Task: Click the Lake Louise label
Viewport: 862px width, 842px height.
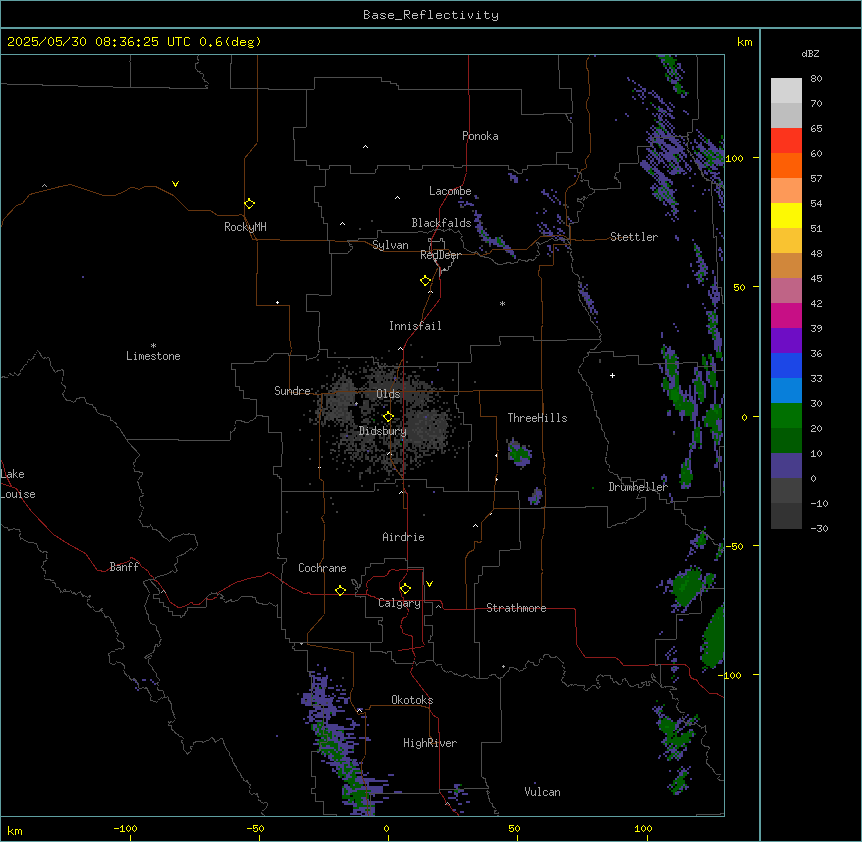Action: [16, 484]
